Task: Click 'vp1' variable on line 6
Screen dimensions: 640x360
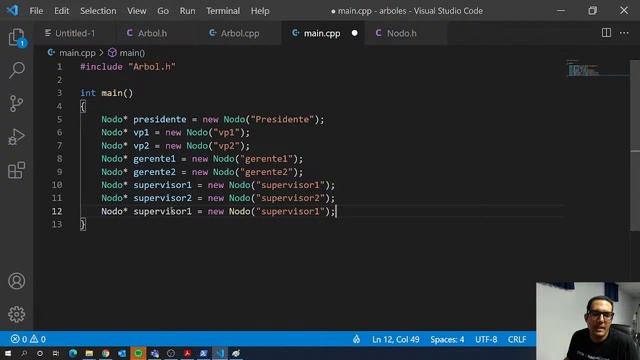Action: (x=141, y=132)
